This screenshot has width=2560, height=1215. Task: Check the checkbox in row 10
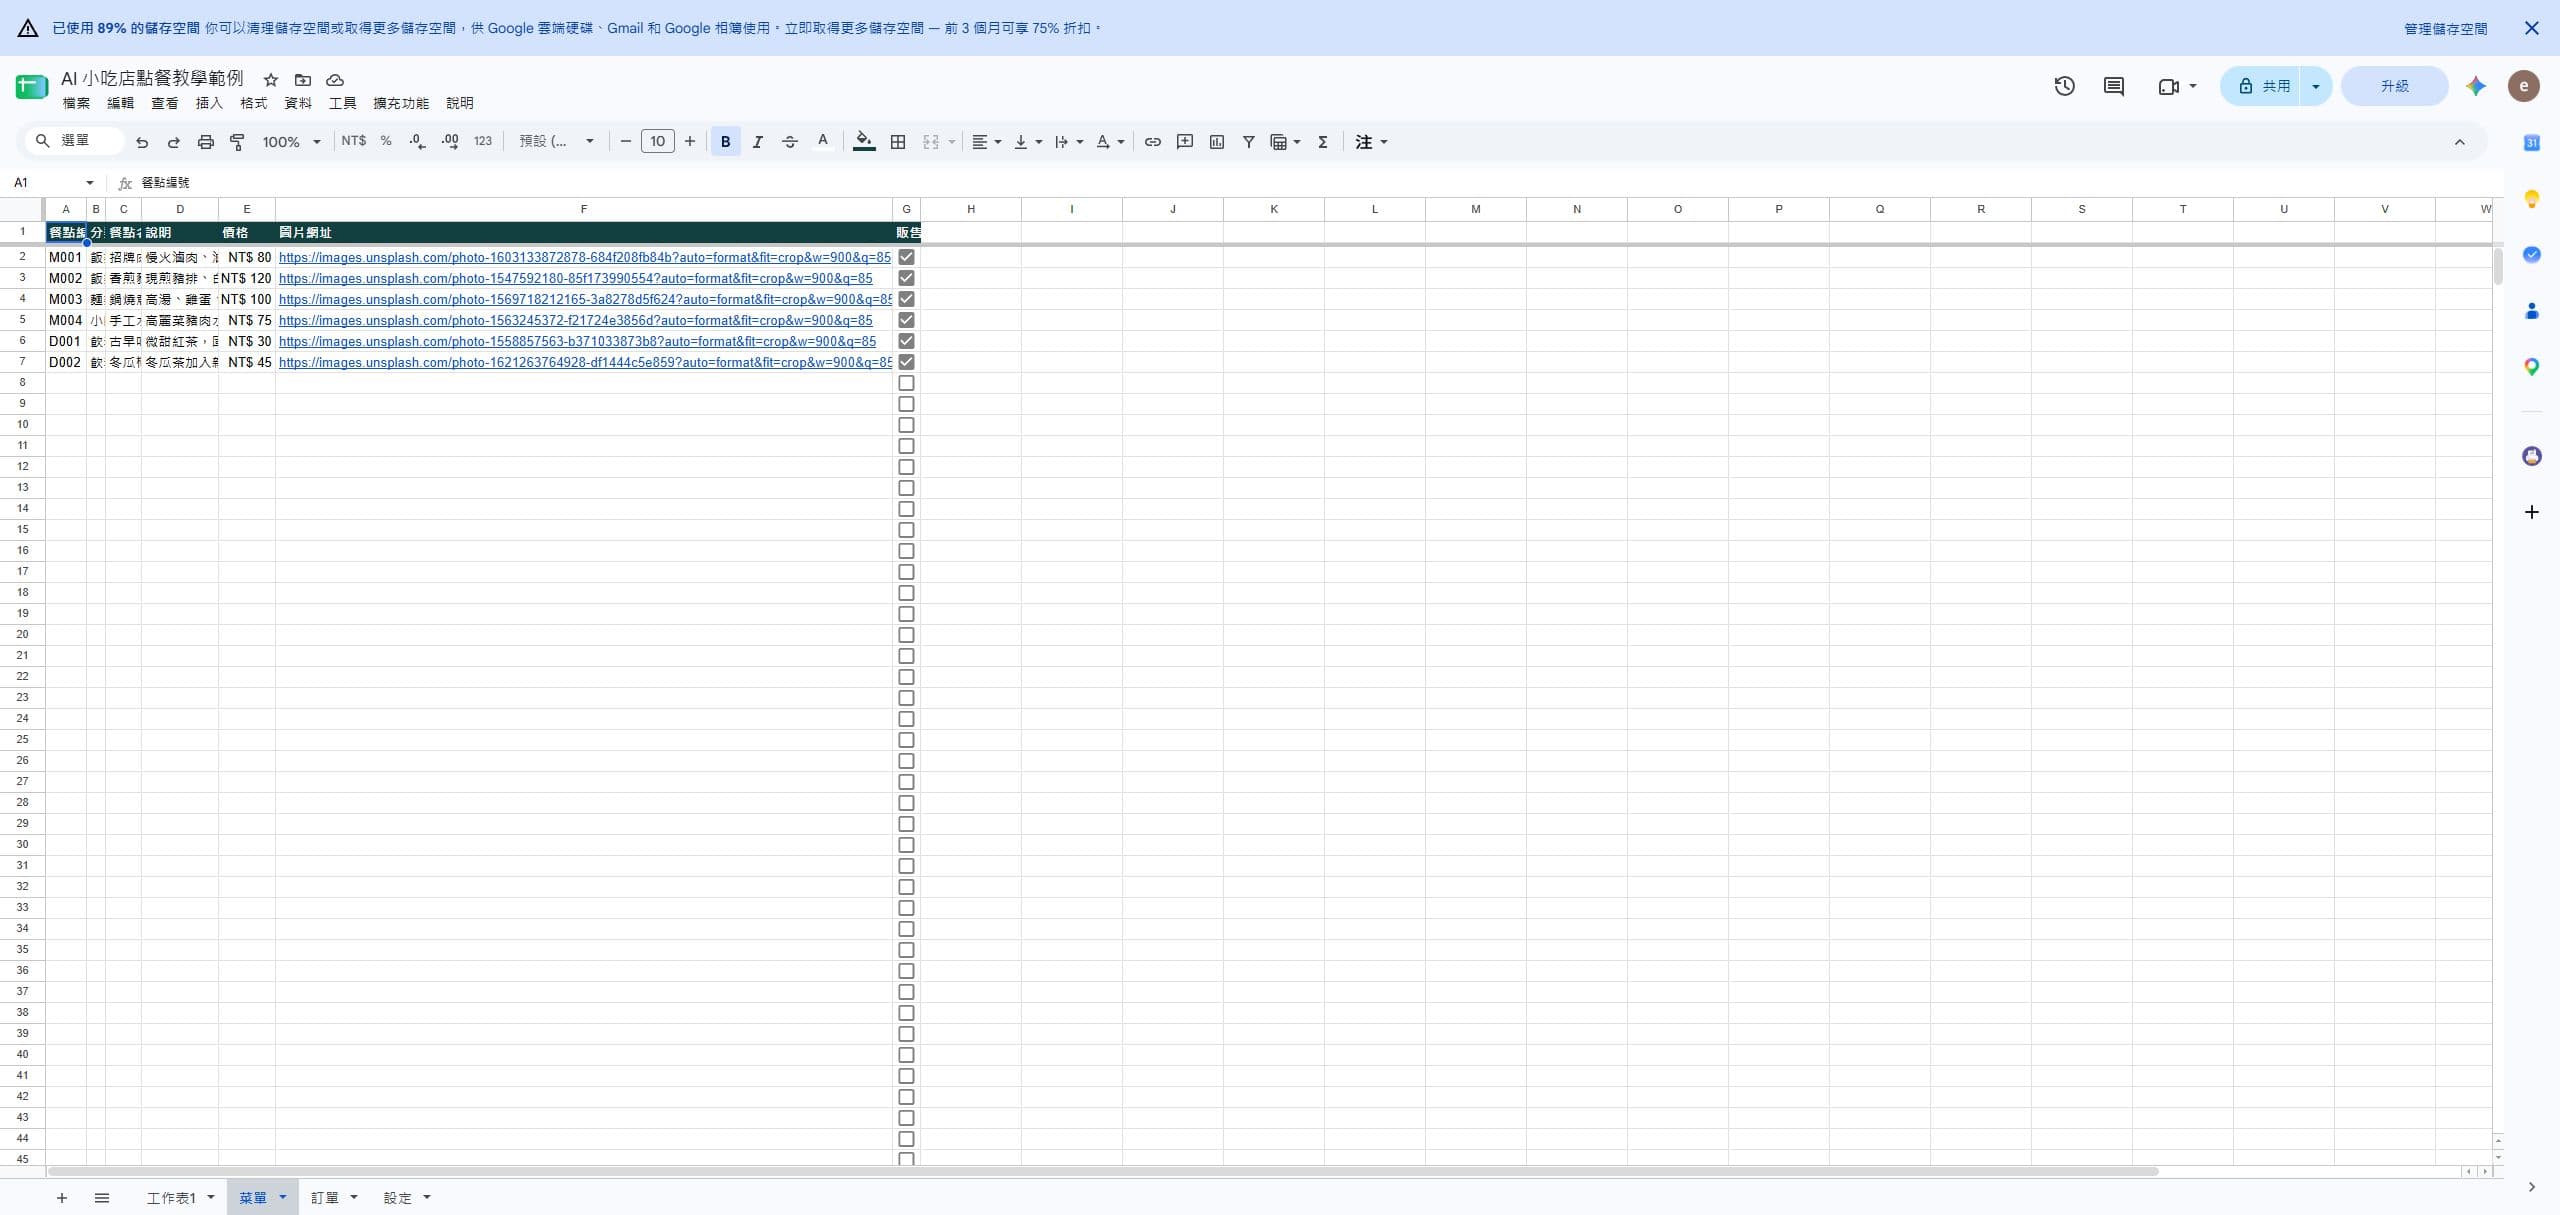[907, 425]
